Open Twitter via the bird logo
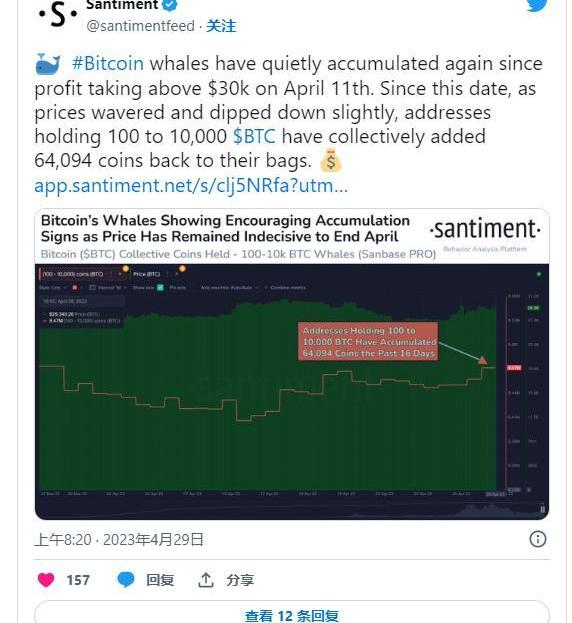Viewport: 572px width, 623px height. coord(537,5)
